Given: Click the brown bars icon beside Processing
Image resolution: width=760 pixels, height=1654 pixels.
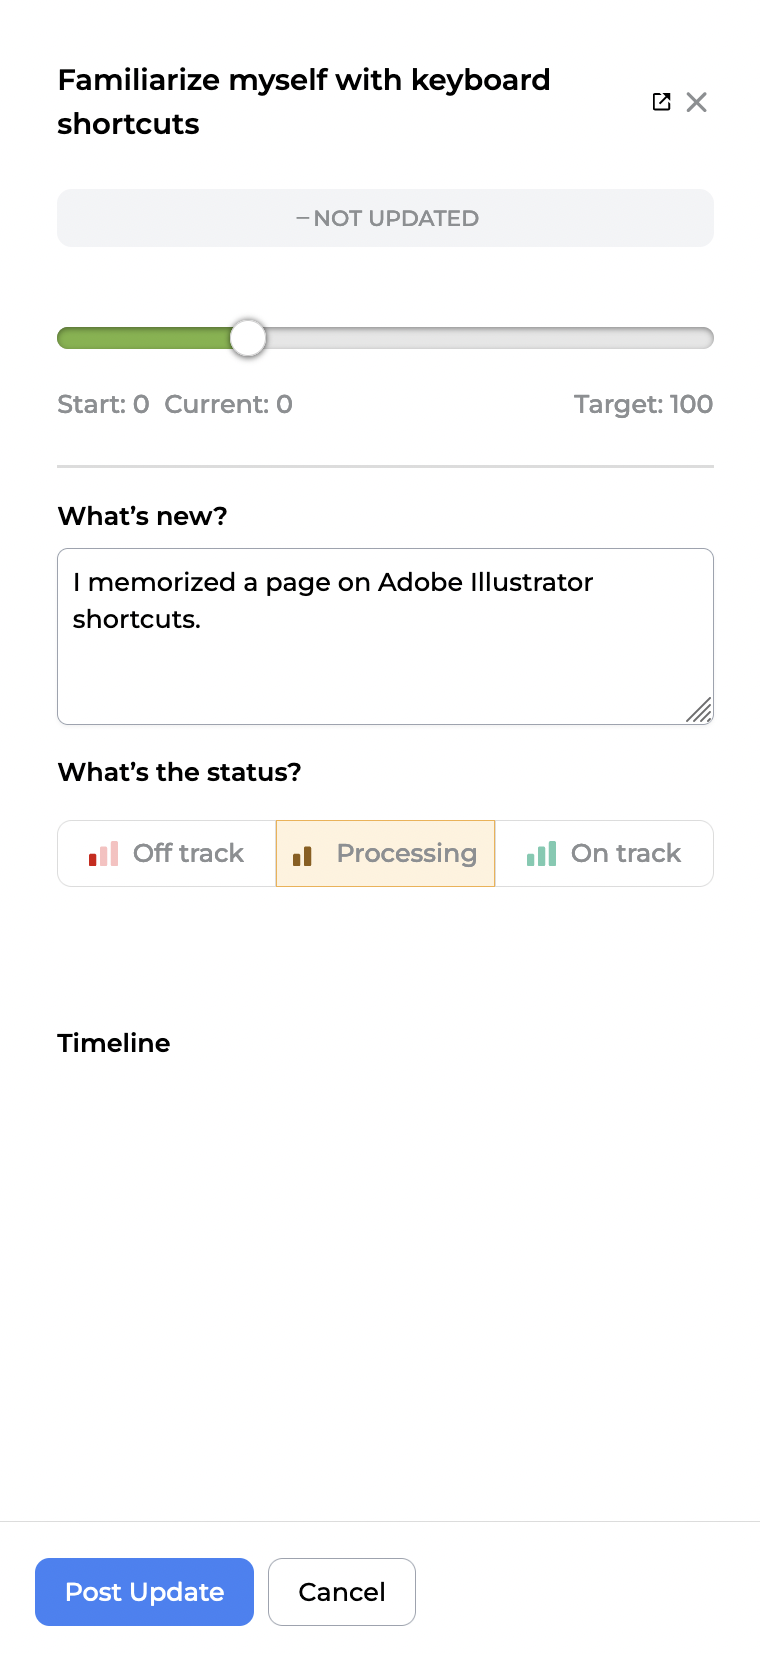Looking at the screenshot, I should click(302, 855).
